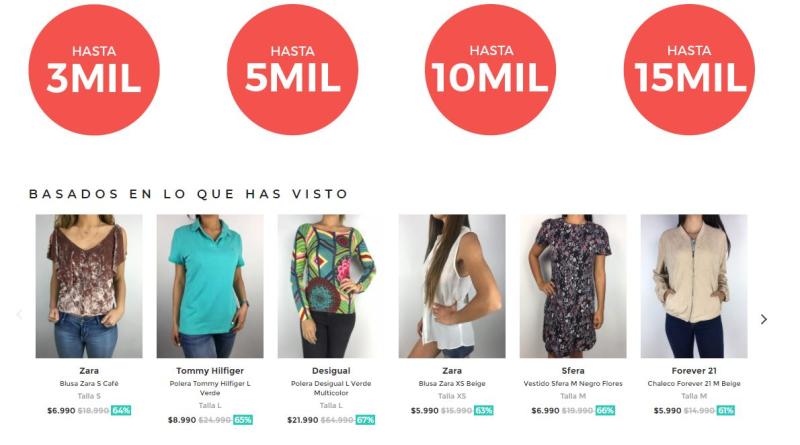Open the Tommy Hilfiger green polo photo
This screenshot has width=800, height=445.
210,286
